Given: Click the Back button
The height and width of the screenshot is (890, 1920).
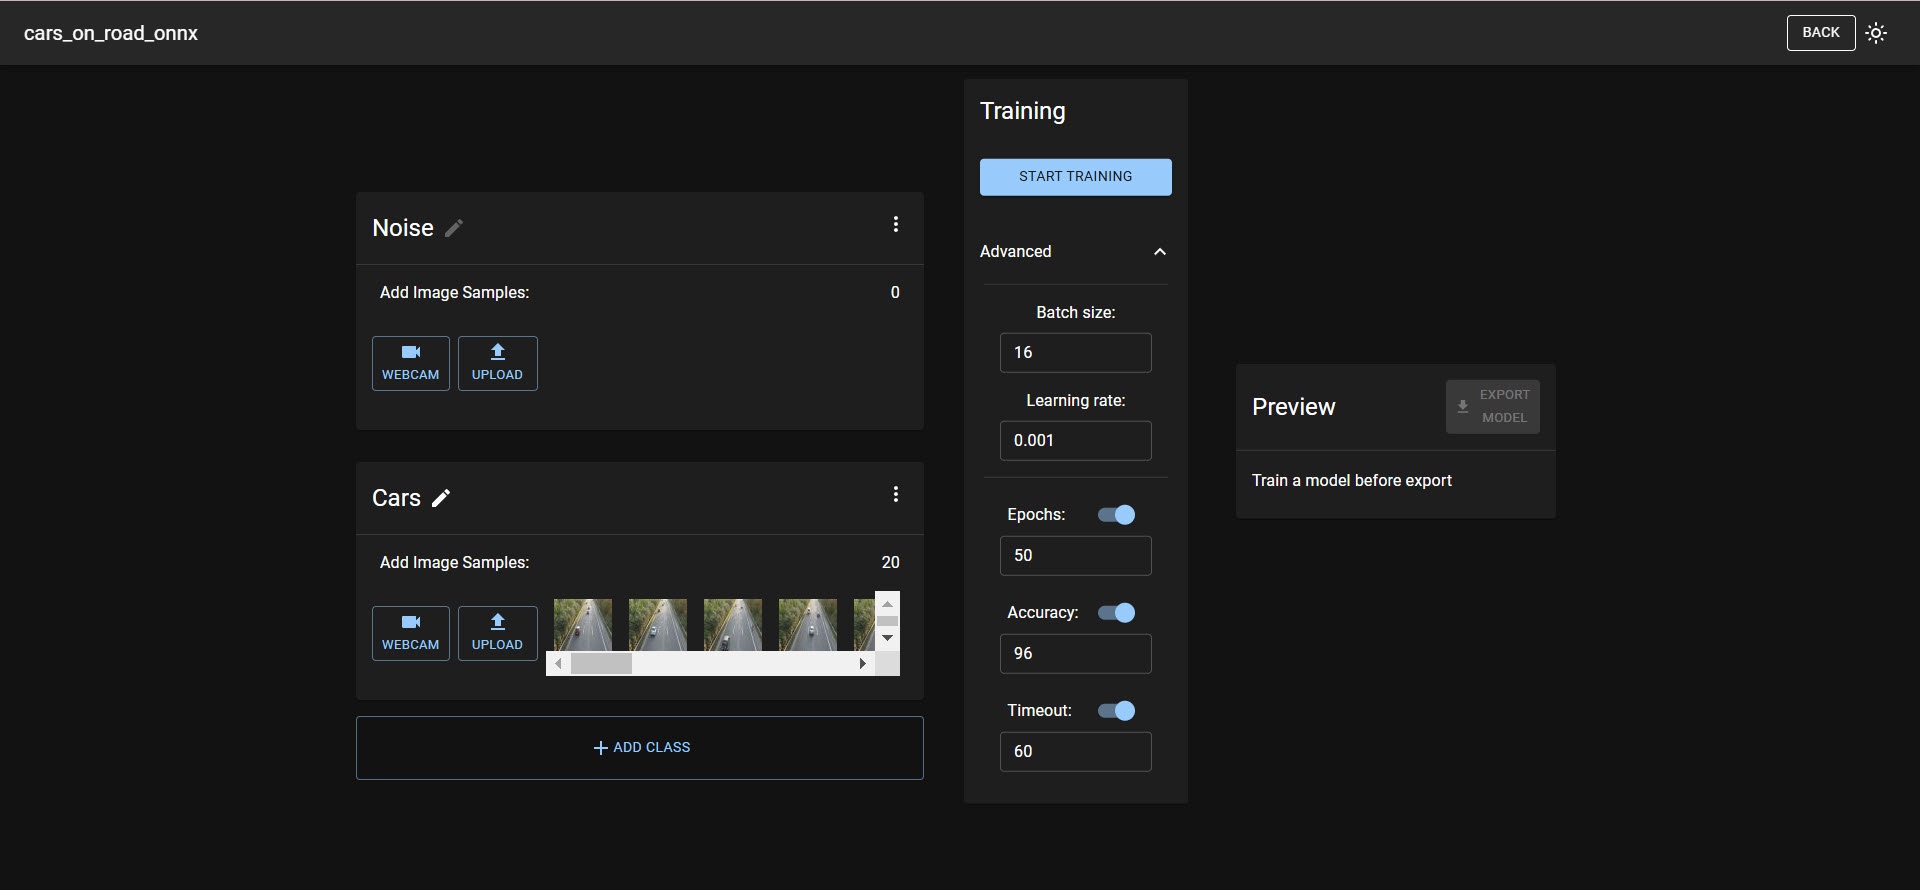Looking at the screenshot, I should click(x=1820, y=33).
